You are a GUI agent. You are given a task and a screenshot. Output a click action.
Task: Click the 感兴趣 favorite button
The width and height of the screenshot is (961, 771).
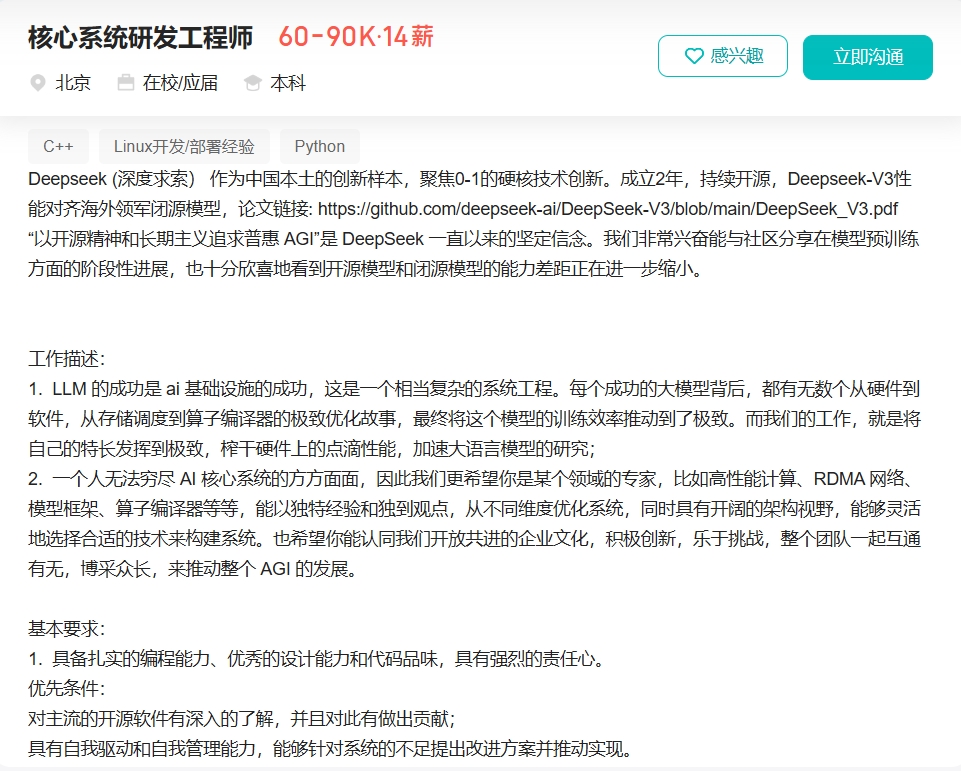(723, 56)
